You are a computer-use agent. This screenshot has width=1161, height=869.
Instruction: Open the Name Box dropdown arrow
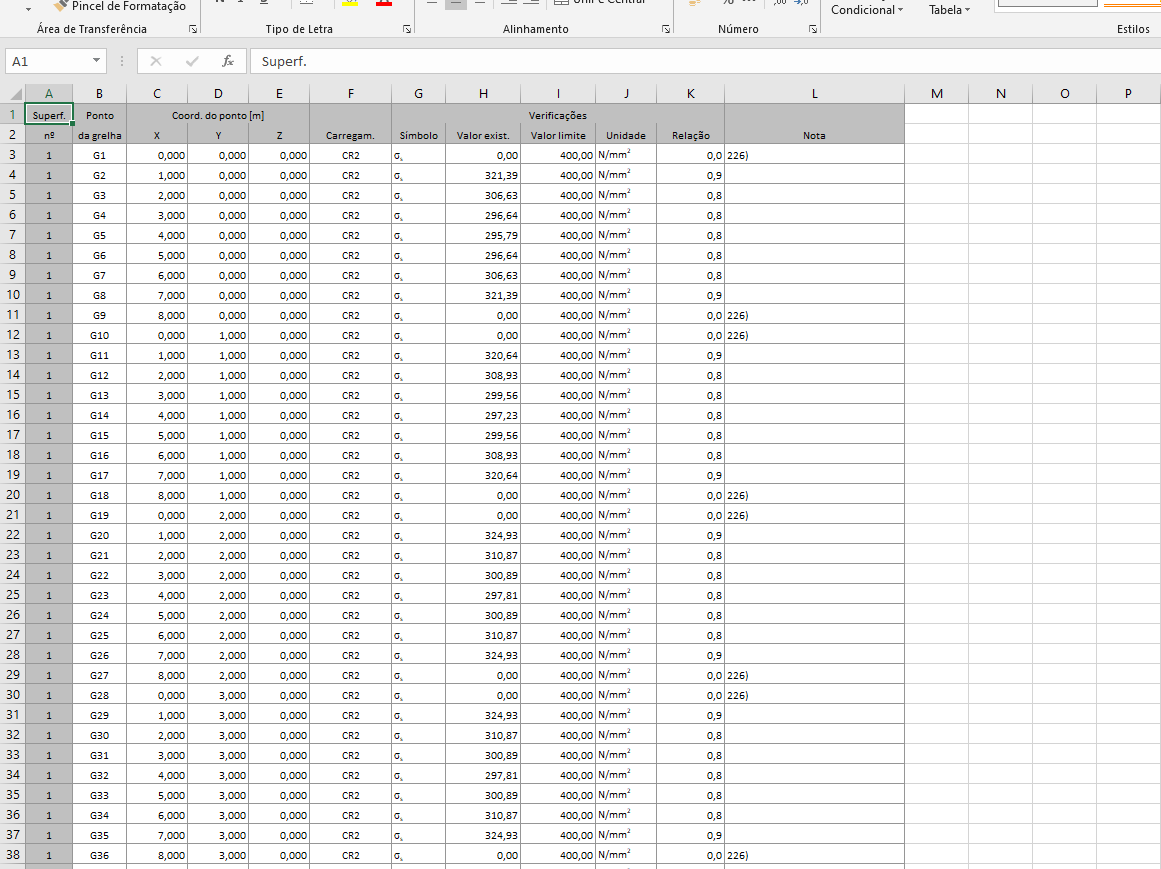coord(97,61)
